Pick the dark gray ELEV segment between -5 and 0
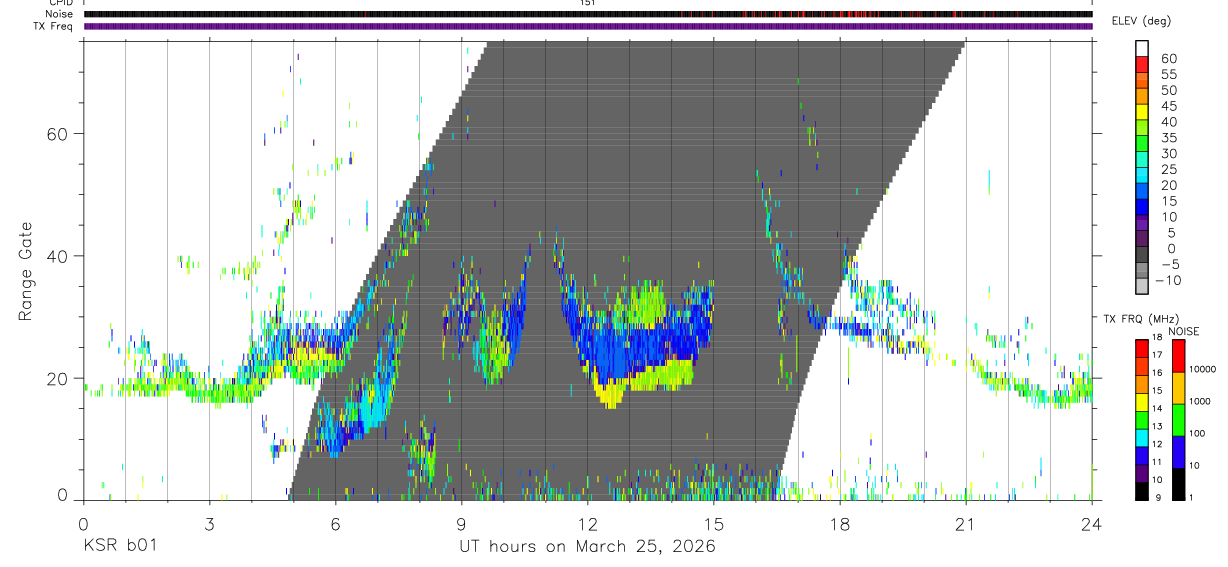 tap(1143, 256)
